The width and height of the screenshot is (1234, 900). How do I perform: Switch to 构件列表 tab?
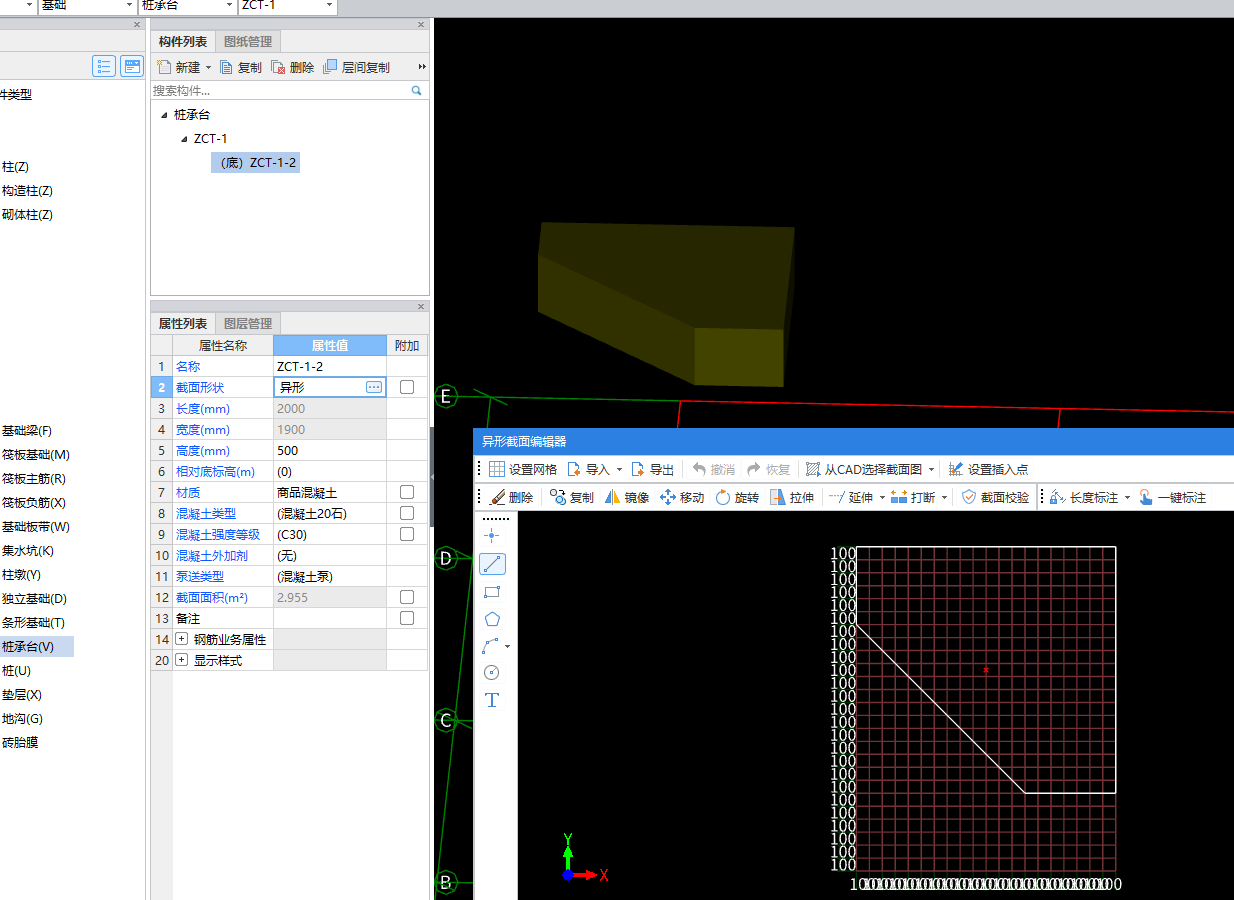pos(183,41)
